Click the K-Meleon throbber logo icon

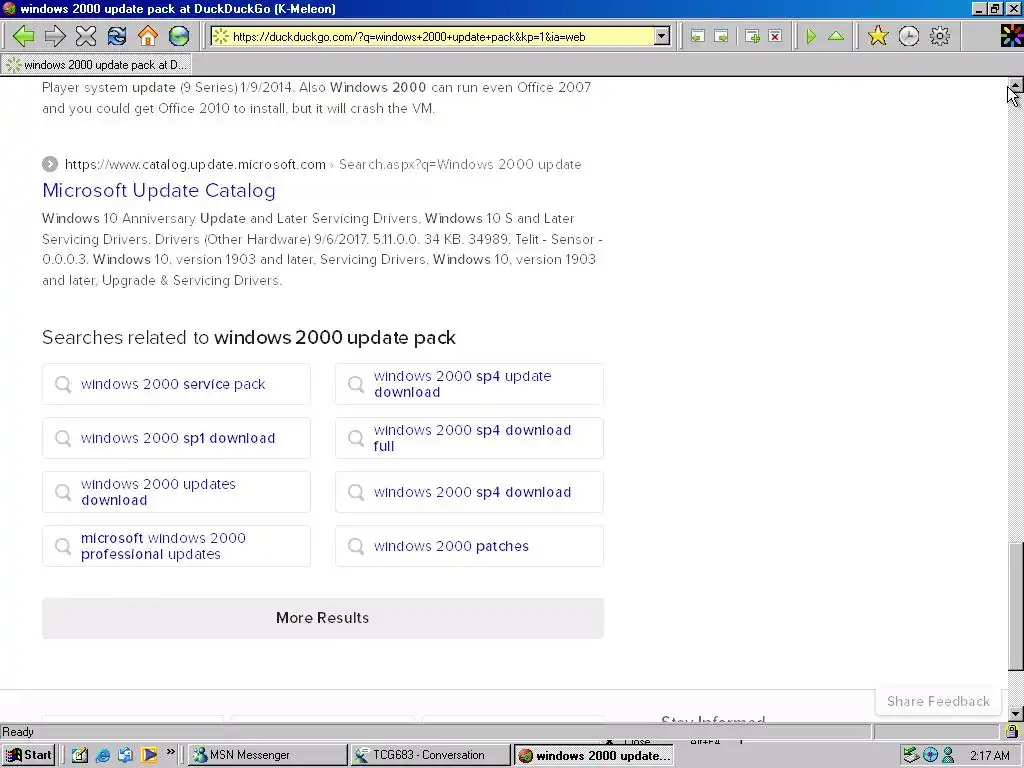(x=1012, y=36)
